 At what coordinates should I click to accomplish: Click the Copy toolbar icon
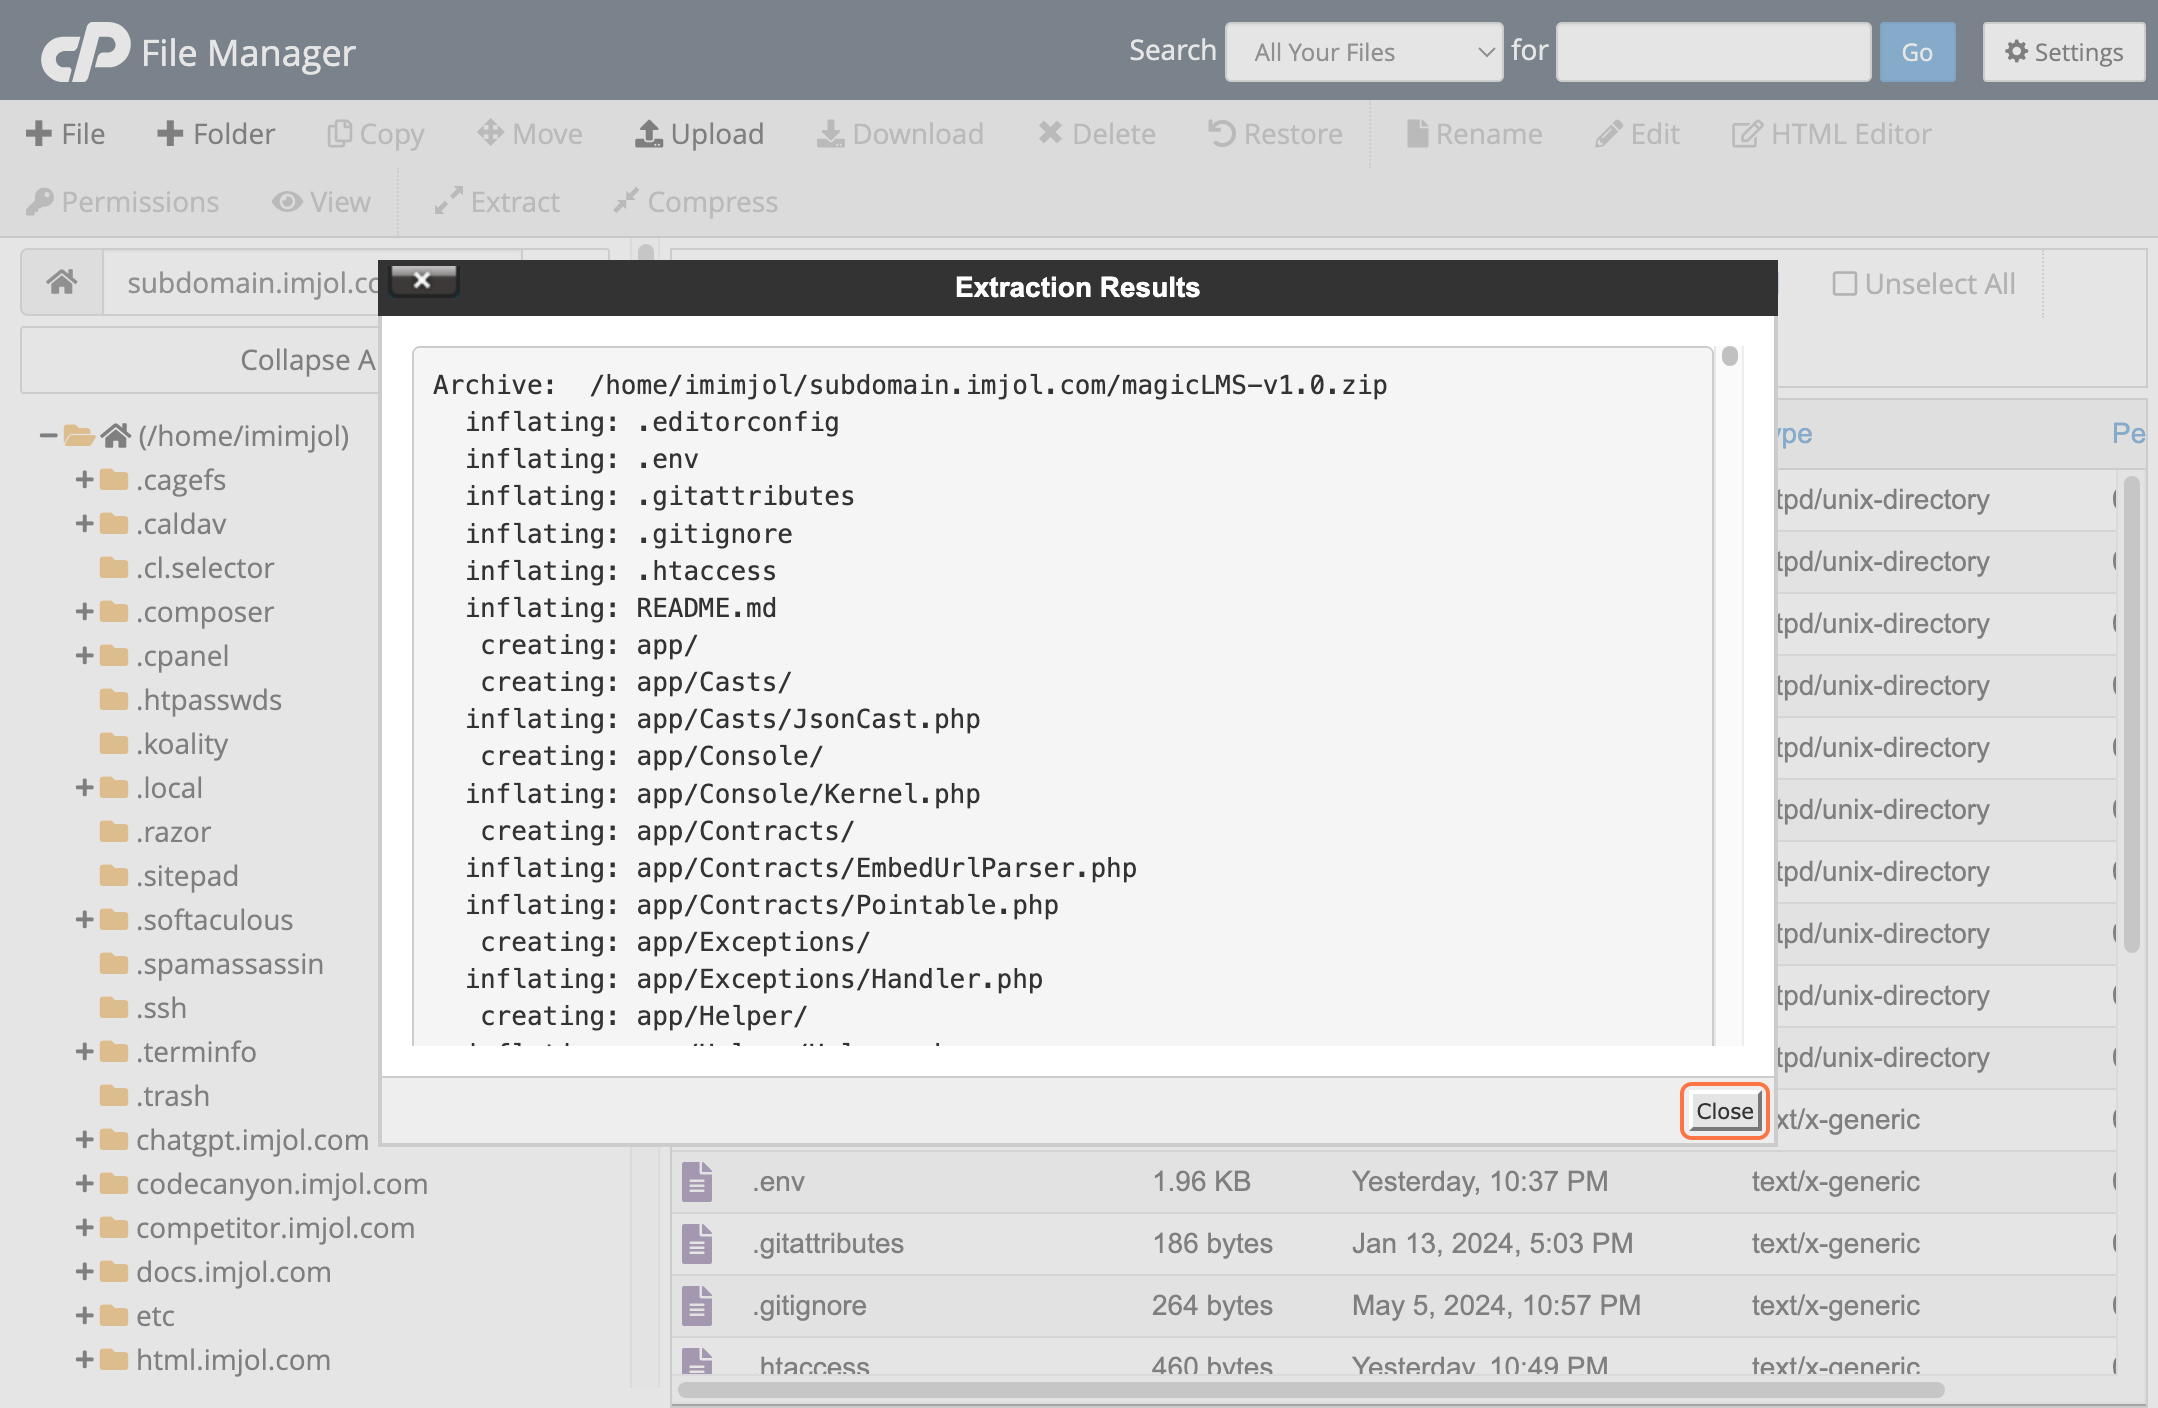pyautogui.click(x=376, y=134)
